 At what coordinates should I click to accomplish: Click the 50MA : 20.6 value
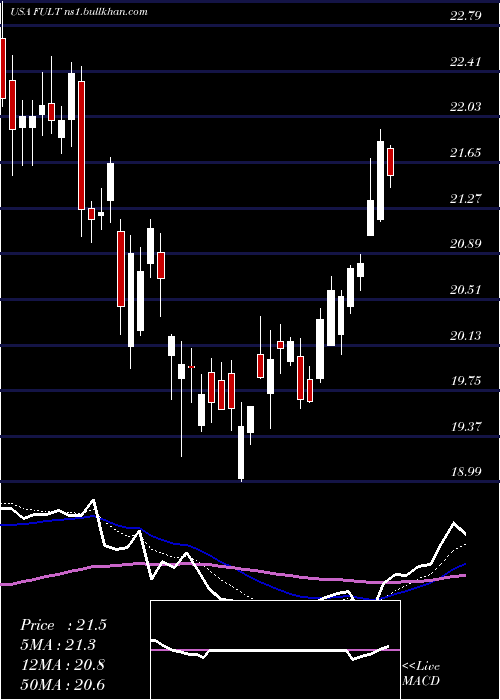[62, 684]
